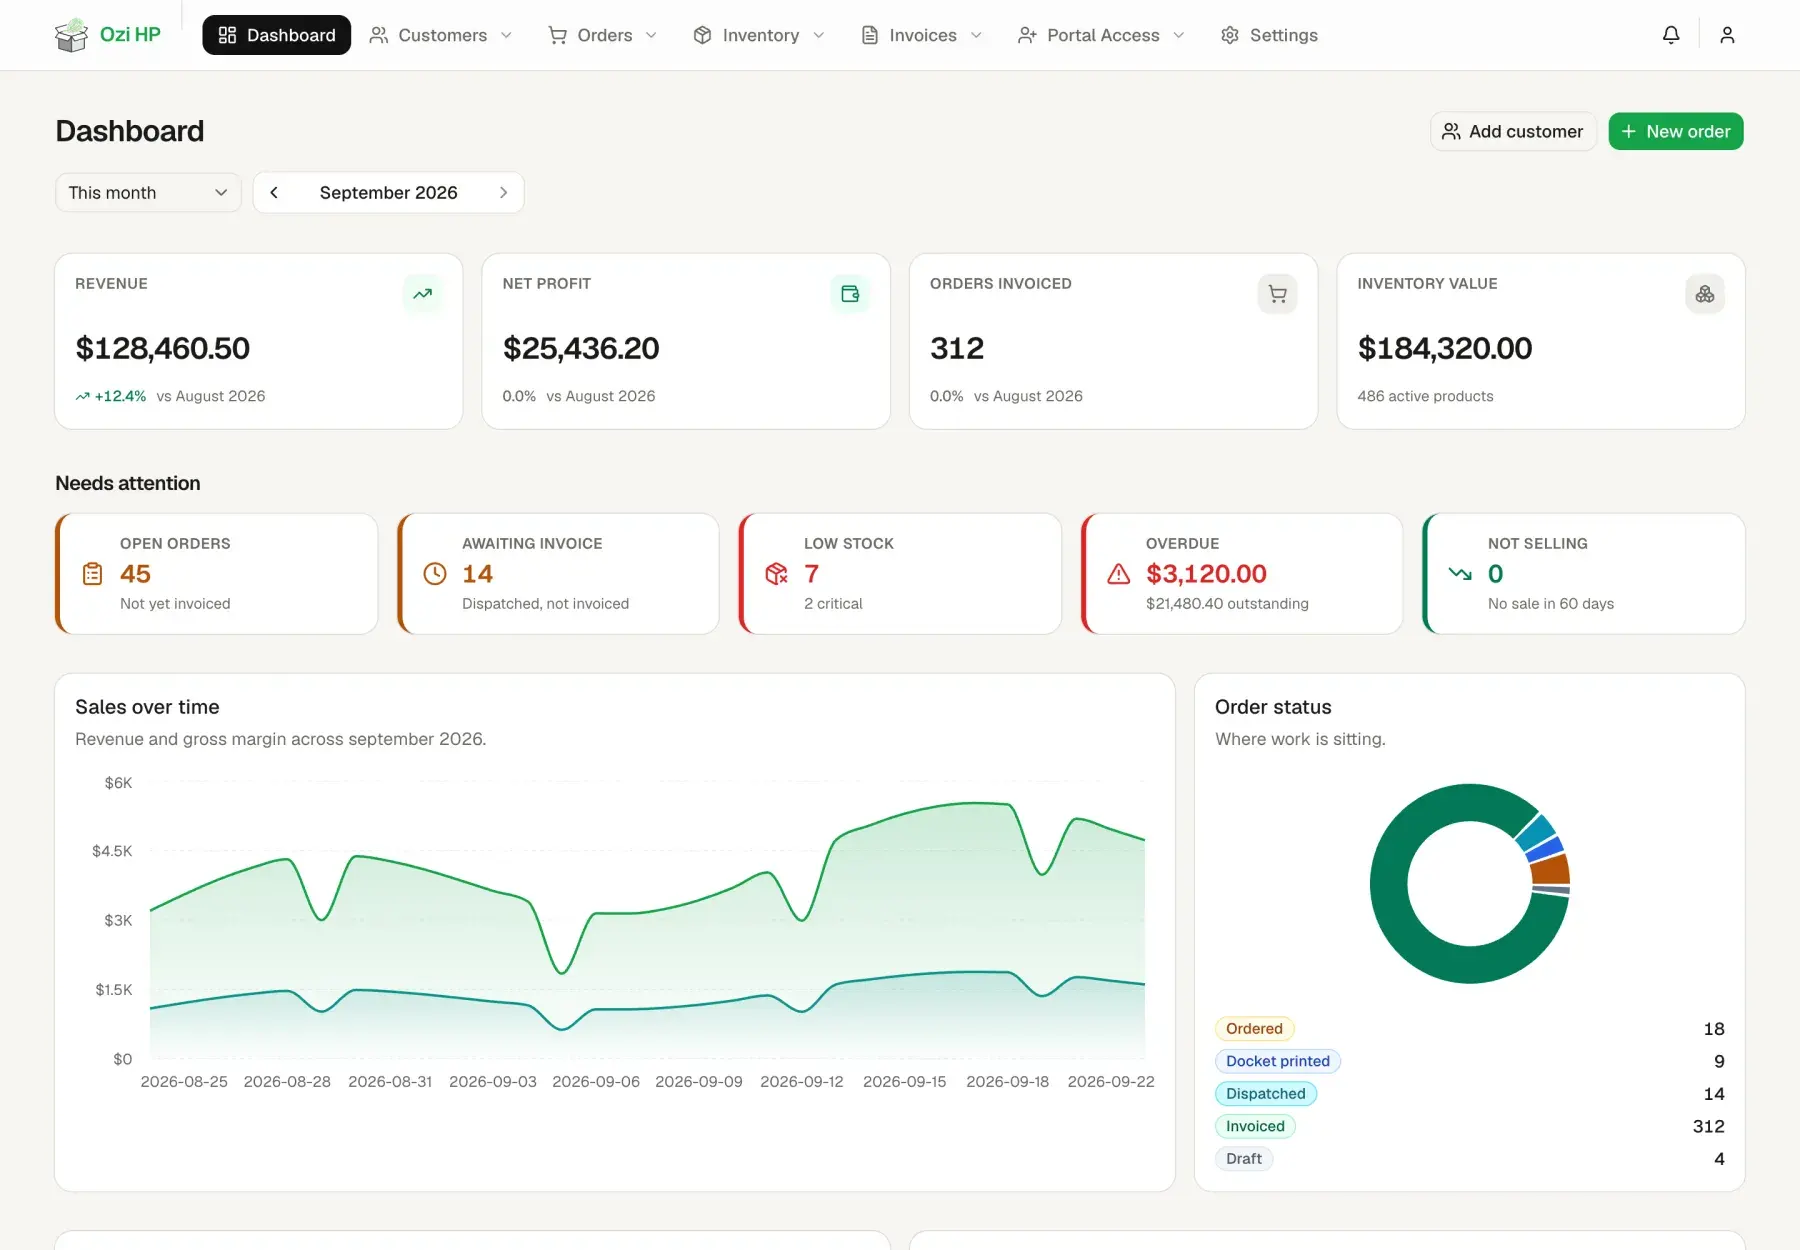Click the net profit wallet icon
1800x1250 pixels.
coord(850,294)
